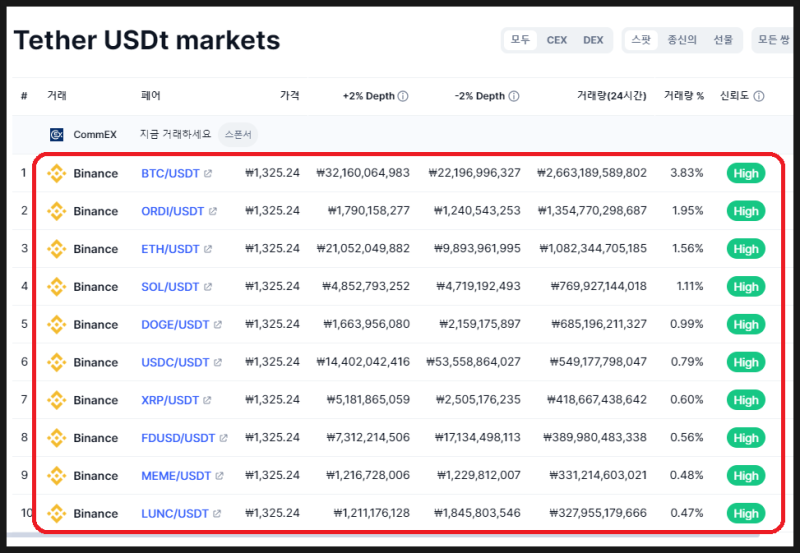800x553 pixels.
Task: Click the Binance logo in LUNC/USDT row
Action: [57, 513]
